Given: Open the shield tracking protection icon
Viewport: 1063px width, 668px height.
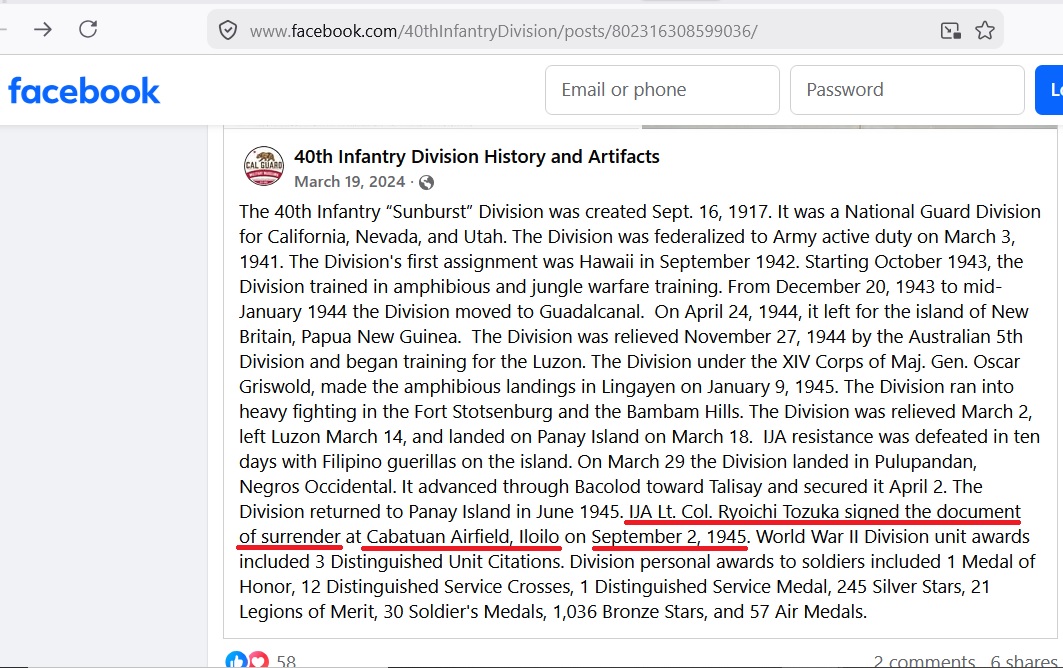Looking at the screenshot, I should point(228,31).
